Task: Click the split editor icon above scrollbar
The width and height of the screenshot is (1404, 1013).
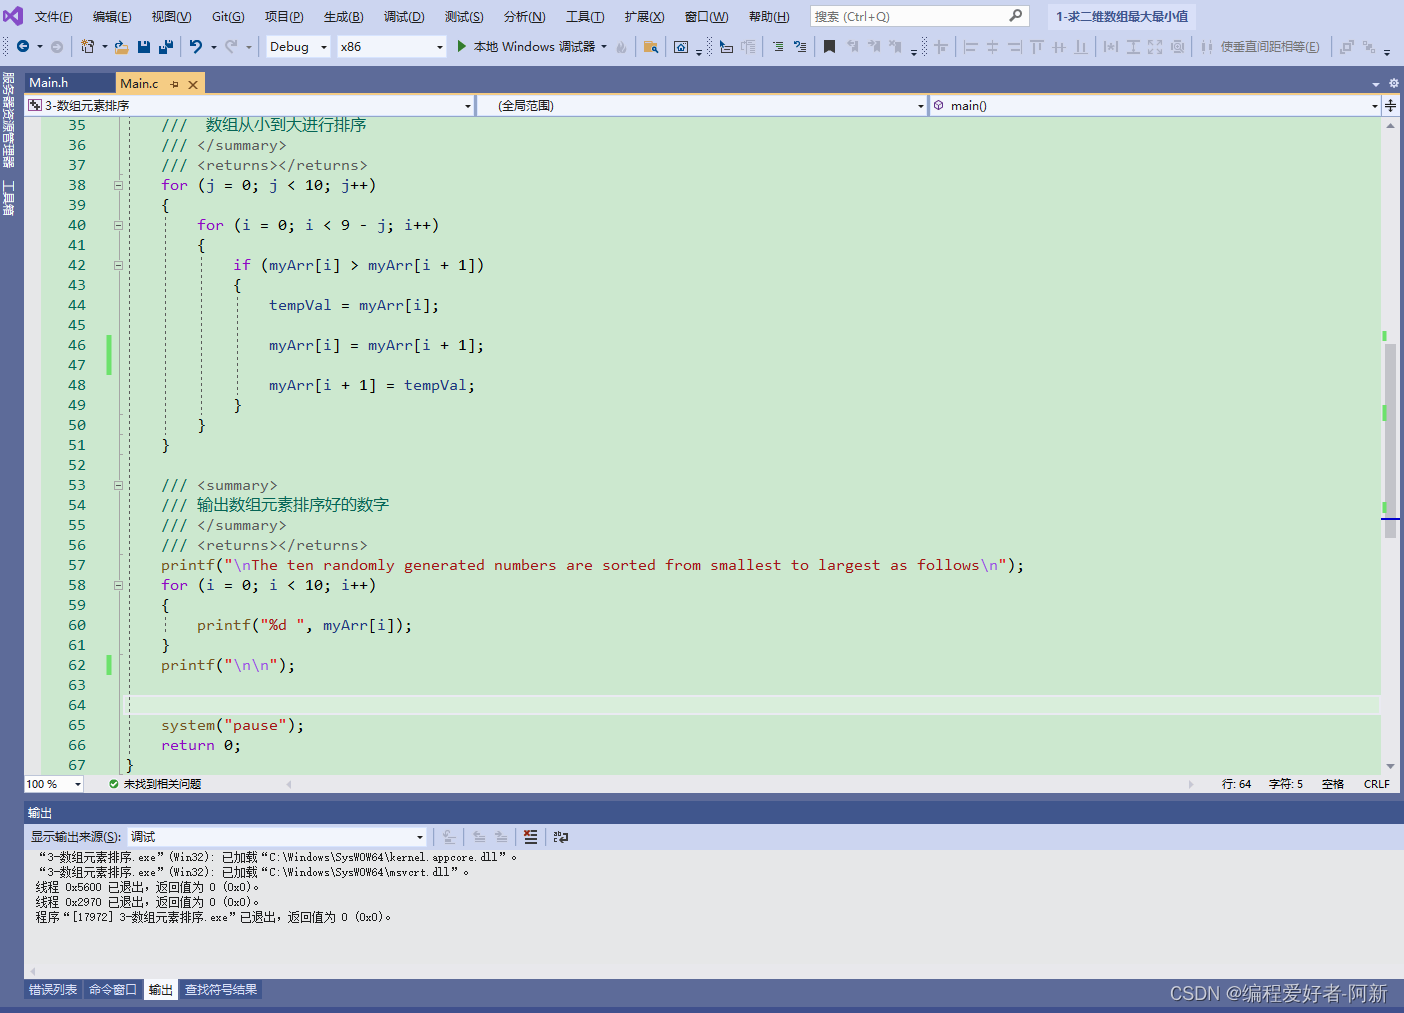Action: pyautogui.click(x=1391, y=105)
